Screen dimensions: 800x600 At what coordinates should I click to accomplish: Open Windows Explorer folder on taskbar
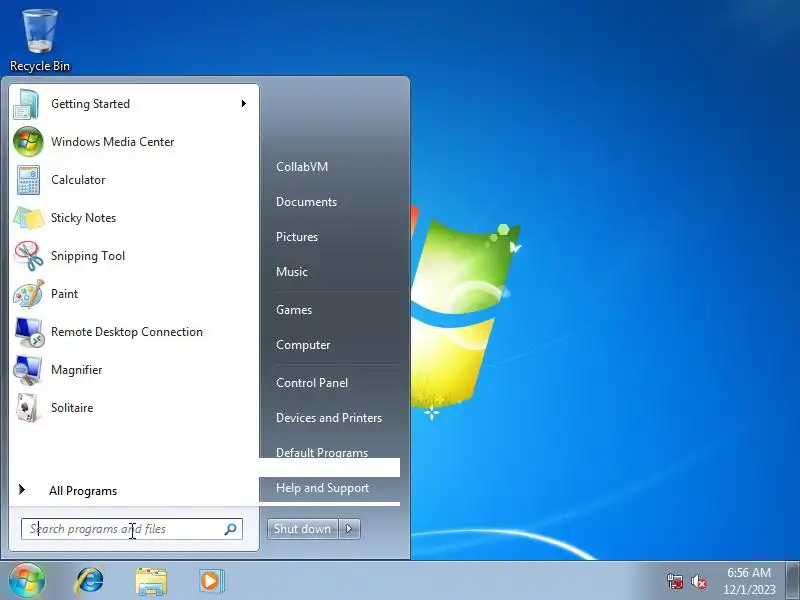pos(151,581)
